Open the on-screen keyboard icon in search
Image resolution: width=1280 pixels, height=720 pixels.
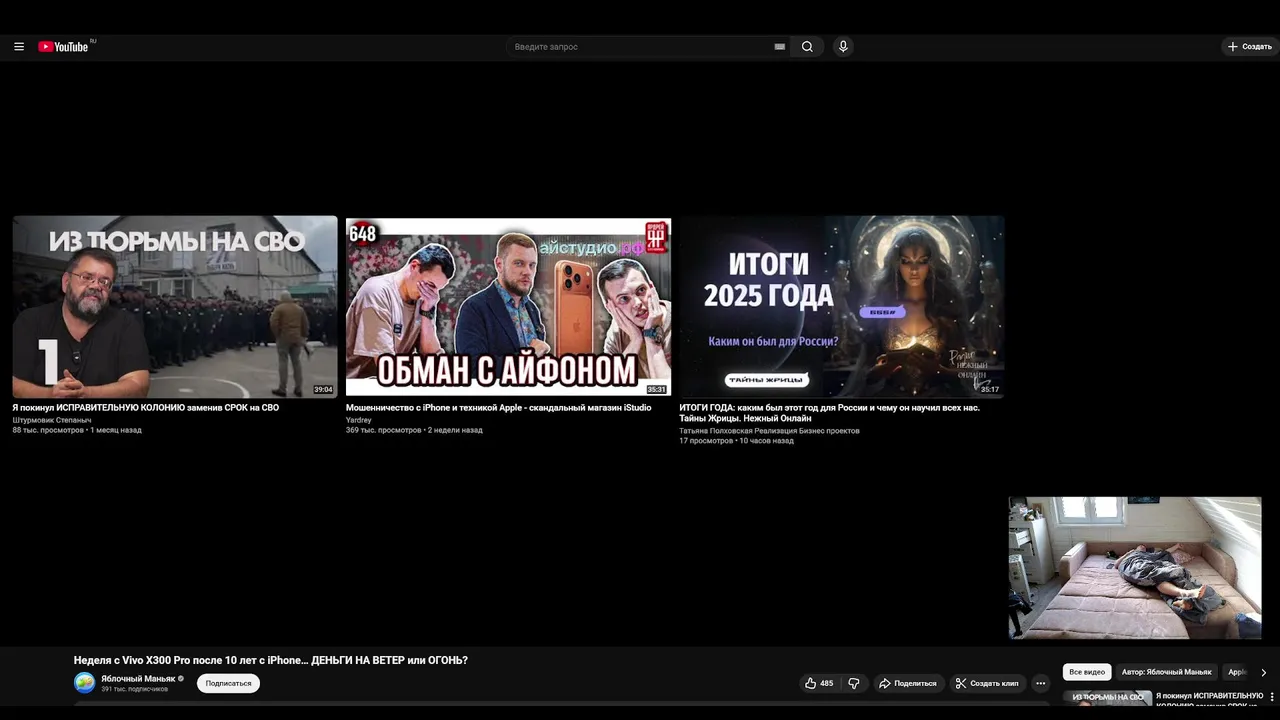click(x=779, y=47)
